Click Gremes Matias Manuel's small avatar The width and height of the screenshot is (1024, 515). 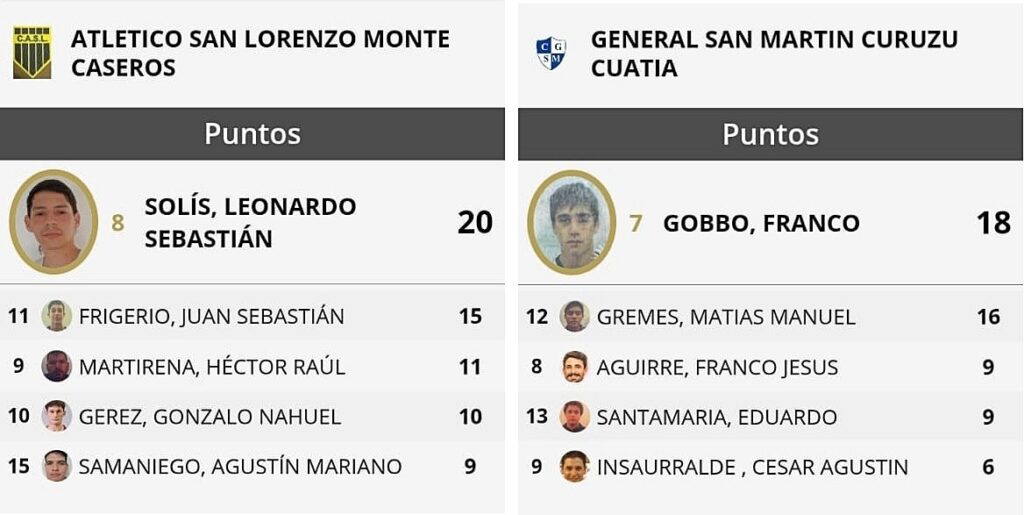click(x=575, y=316)
